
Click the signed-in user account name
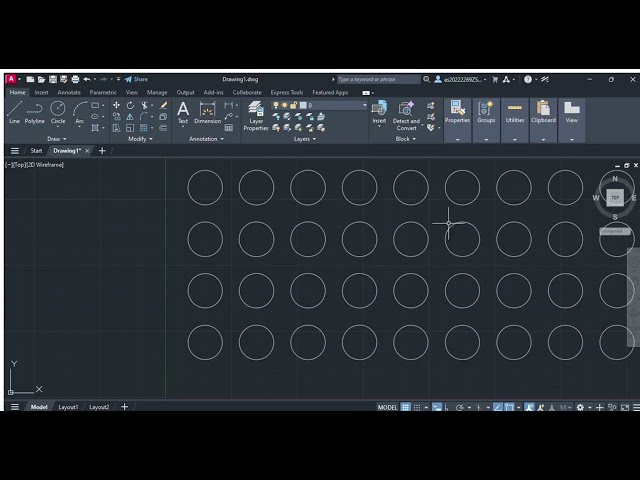pos(462,79)
